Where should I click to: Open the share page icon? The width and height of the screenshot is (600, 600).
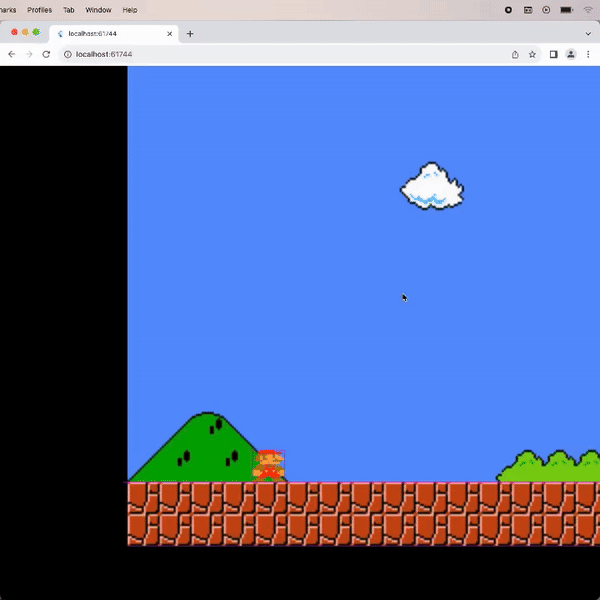pyautogui.click(x=515, y=54)
